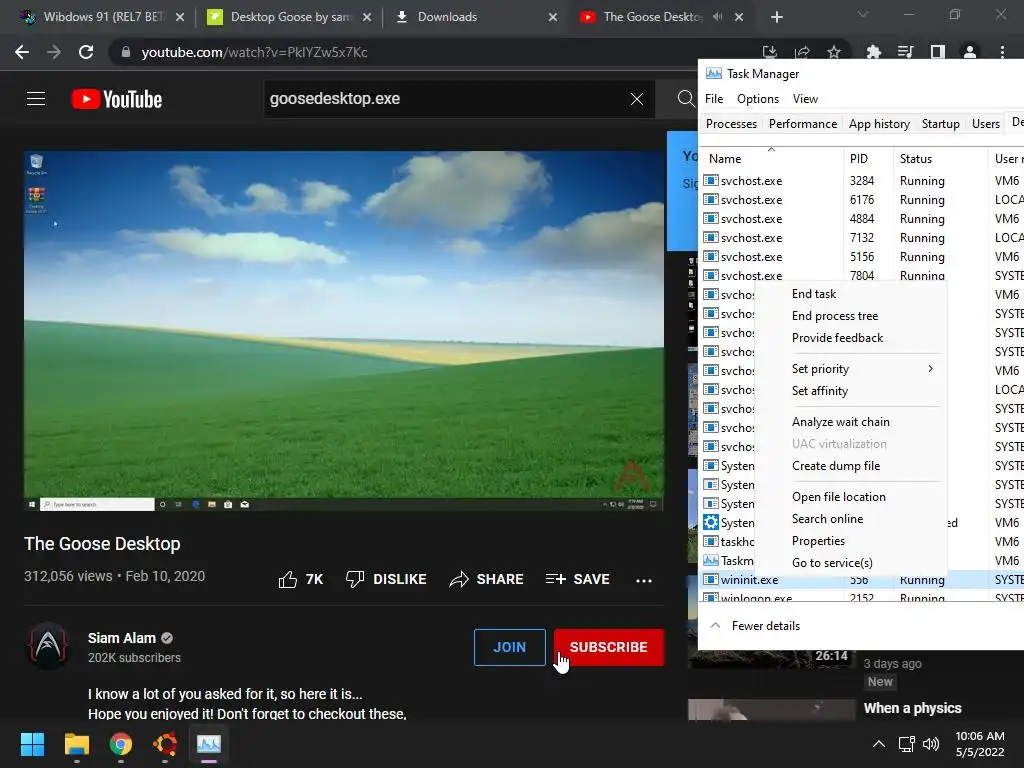1024x768 pixels.
Task: Open the network tray icon
Action: [906, 744]
